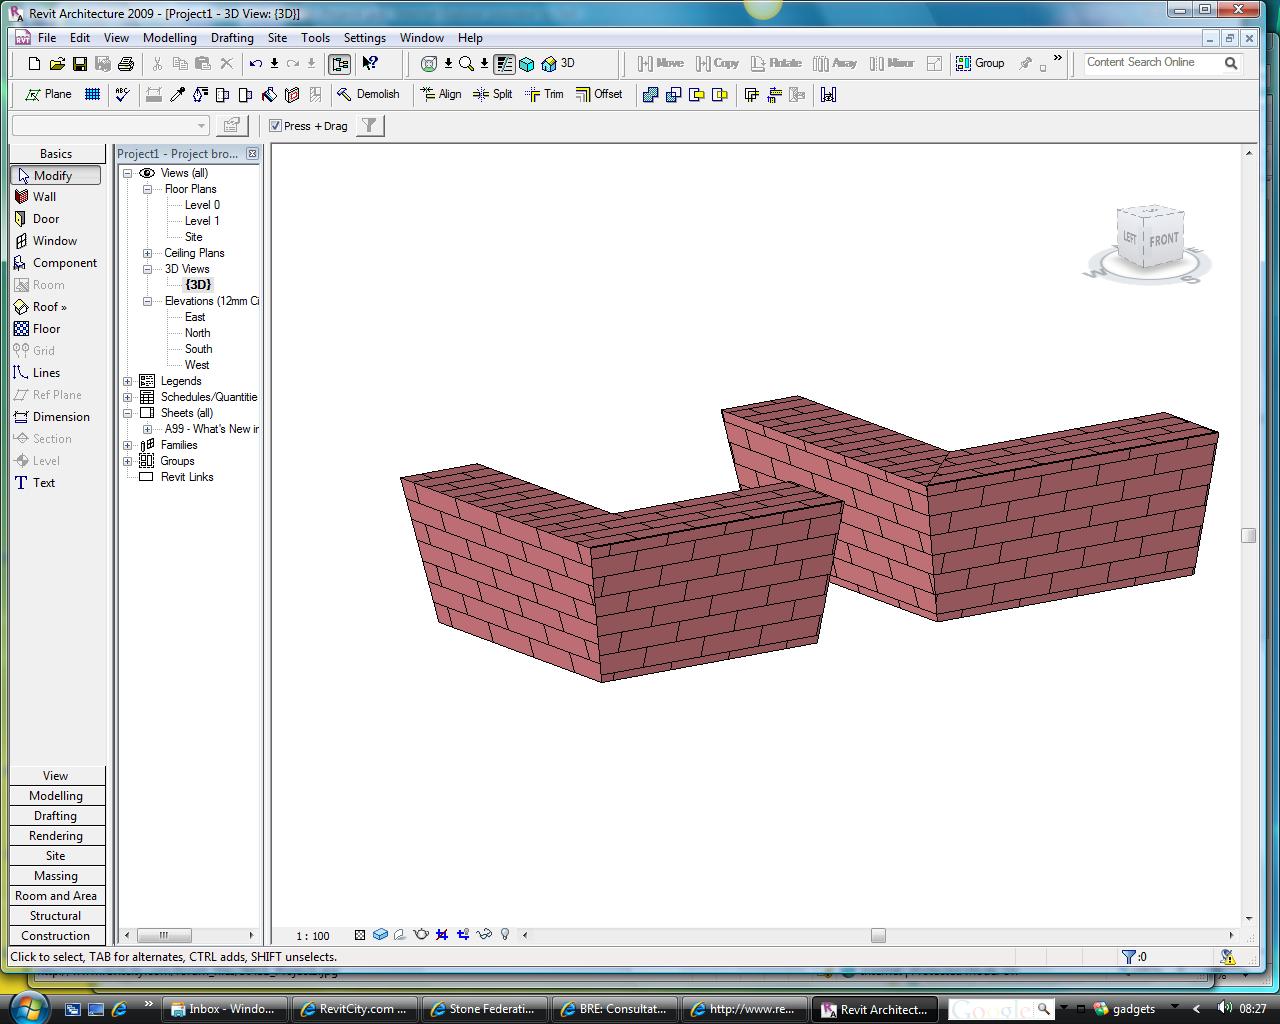Screen dimensions: 1280x1024
Task: Click the Split tool
Action: [x=492, y=94]
